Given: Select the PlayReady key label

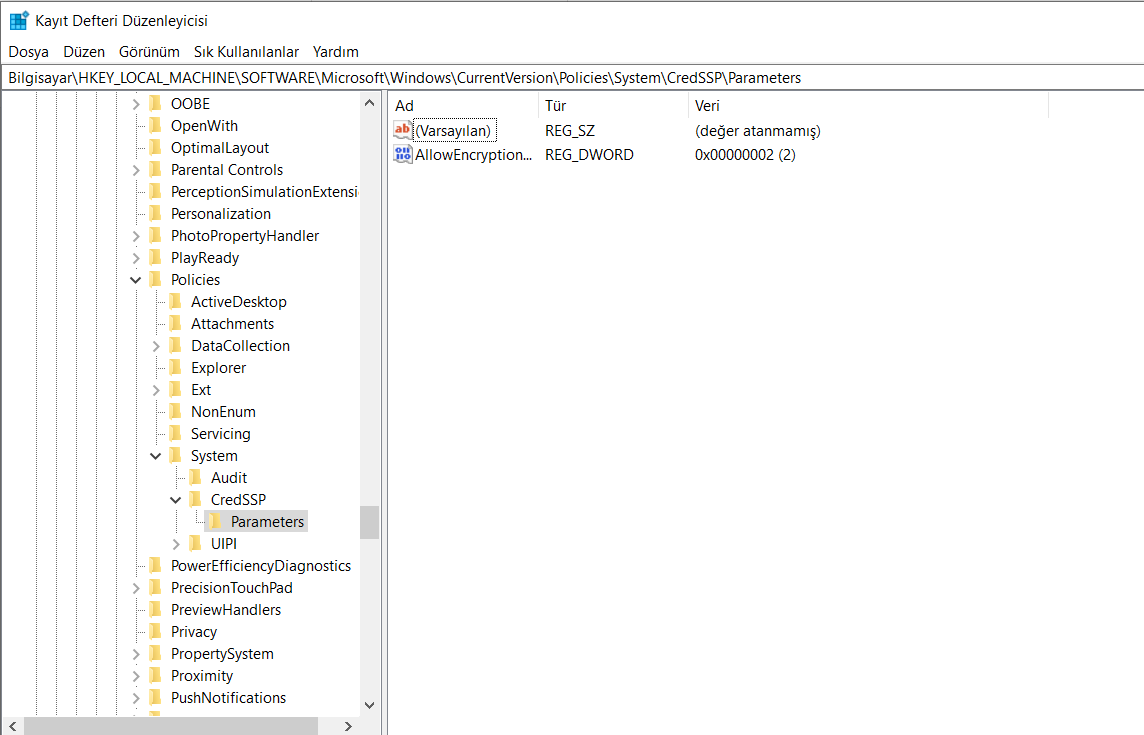Looking at the screenshot, I should (204, 258).
